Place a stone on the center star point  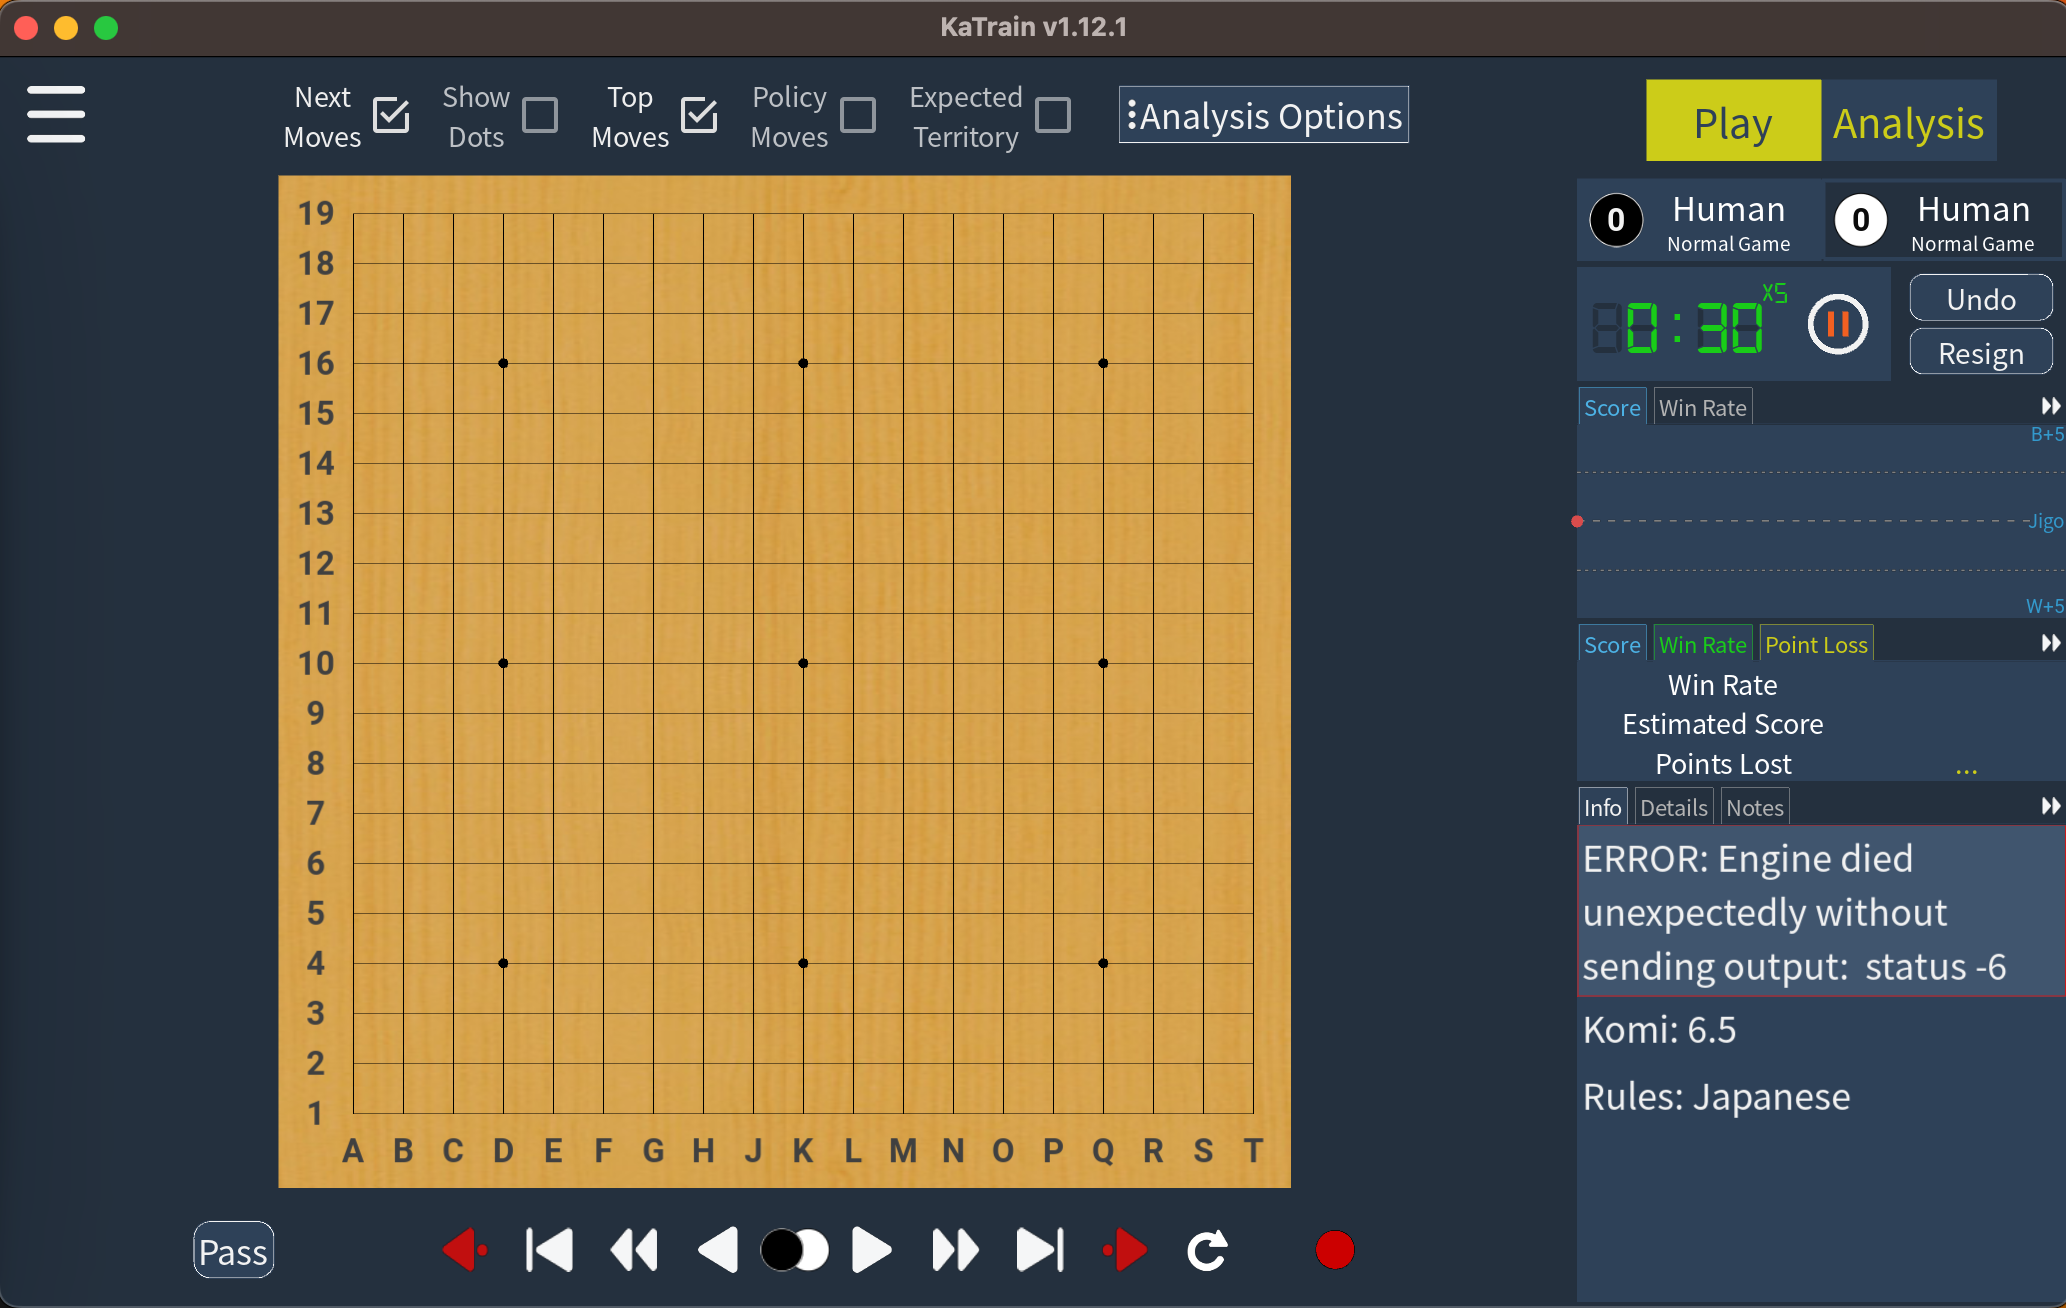pyautogui.click(x=803, y=663)
